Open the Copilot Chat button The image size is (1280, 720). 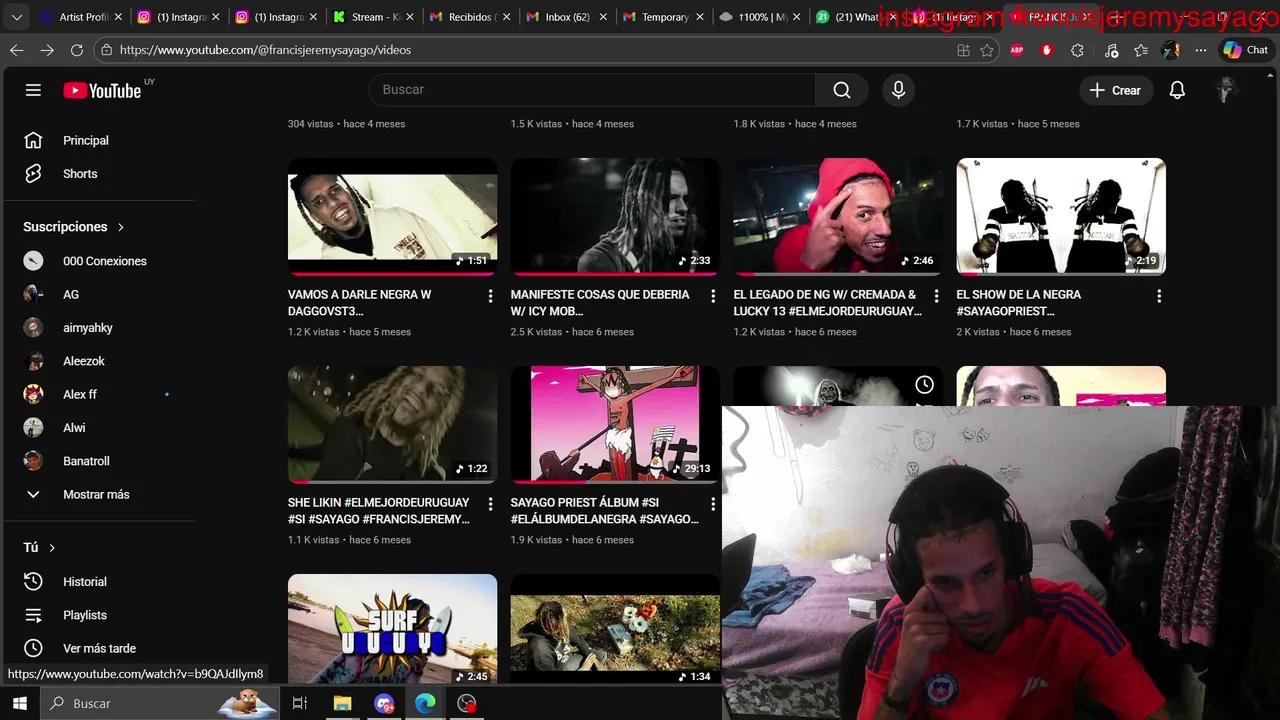(1246, 50)
